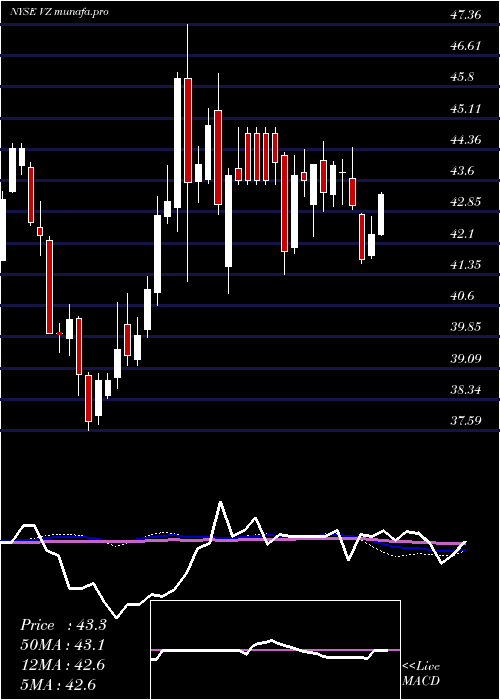
Task: Click the '5MA : 42.6' readout
Action: [58, 685]
